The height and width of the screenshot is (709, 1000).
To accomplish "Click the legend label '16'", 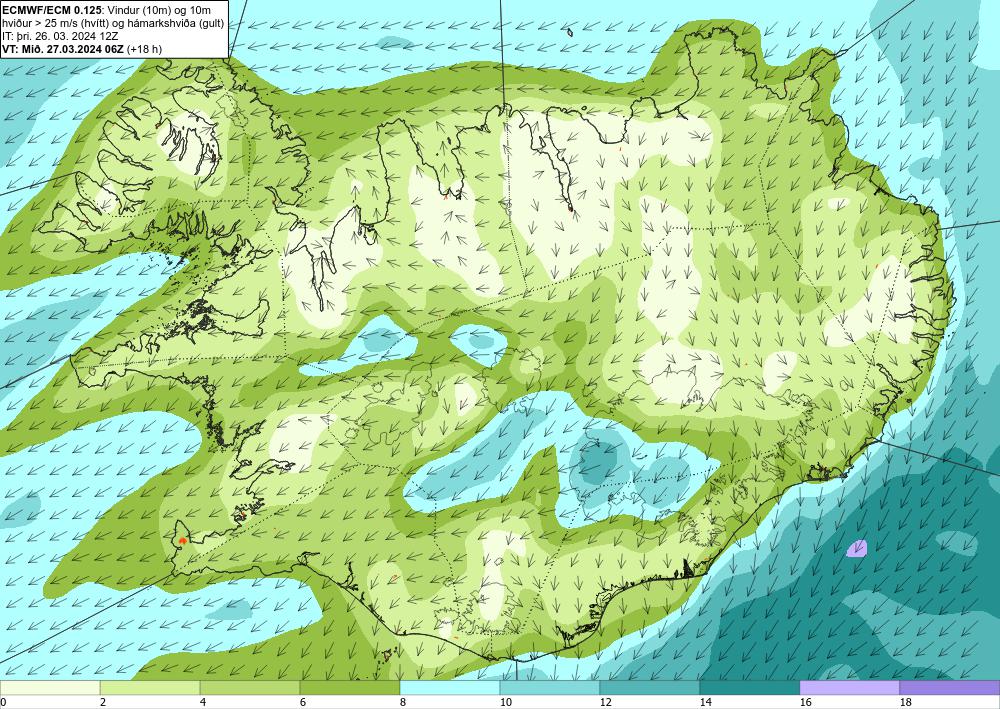I will pos(805,702).
